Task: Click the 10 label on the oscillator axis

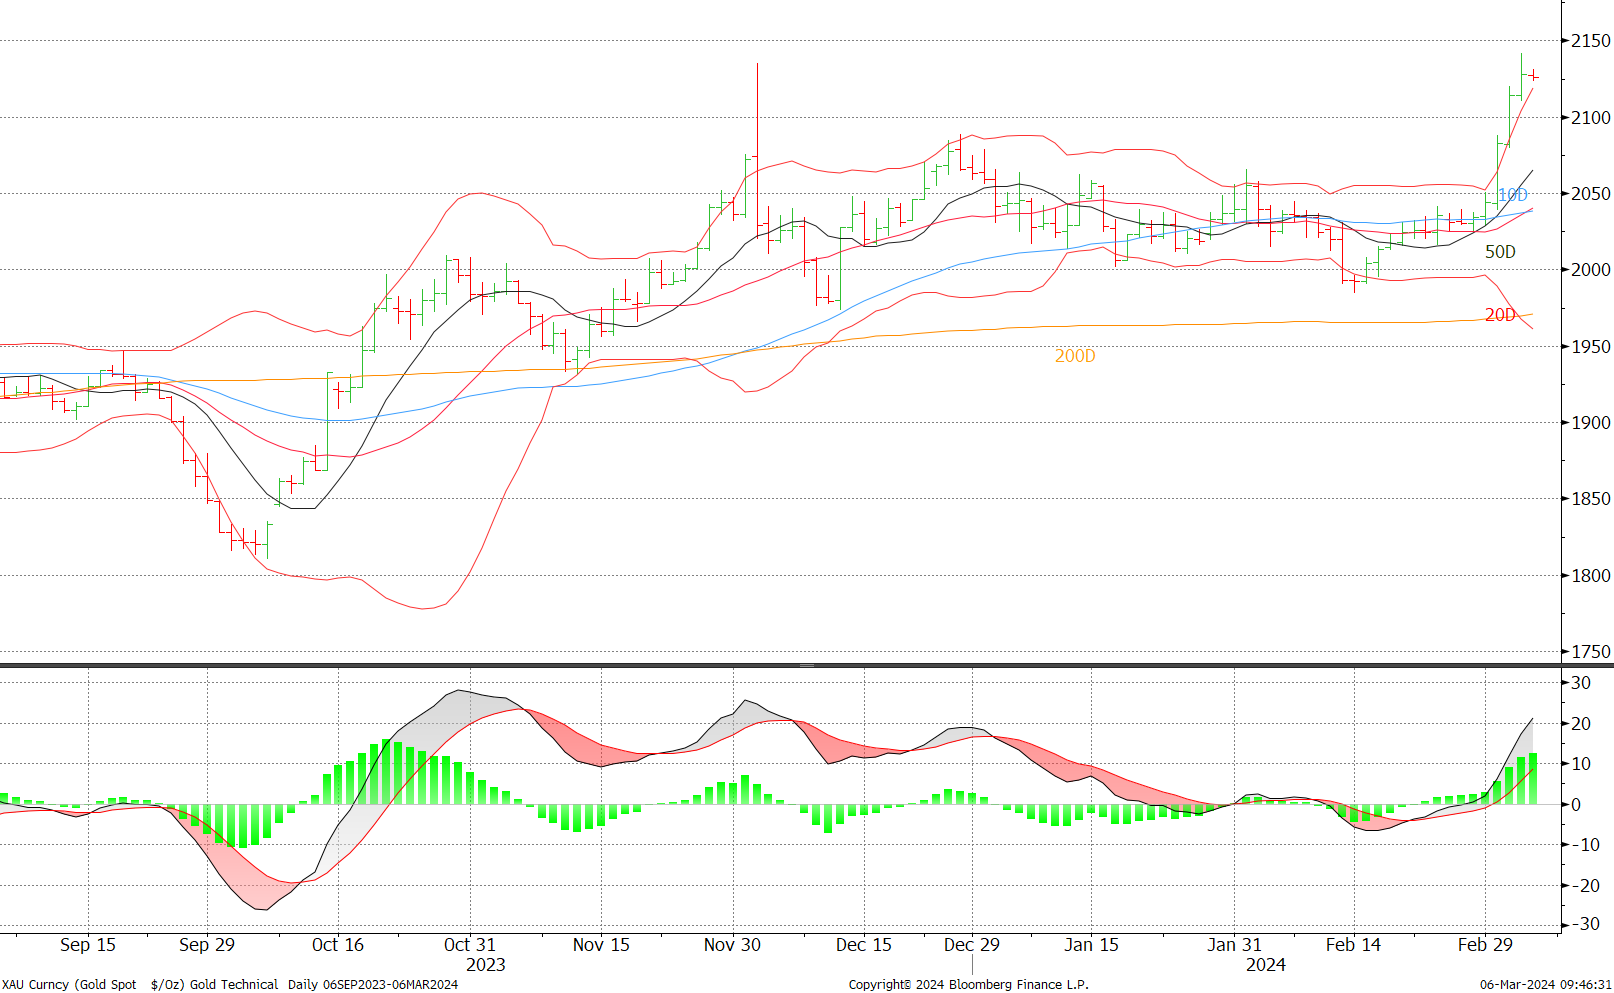Action: click(1581, 764)
